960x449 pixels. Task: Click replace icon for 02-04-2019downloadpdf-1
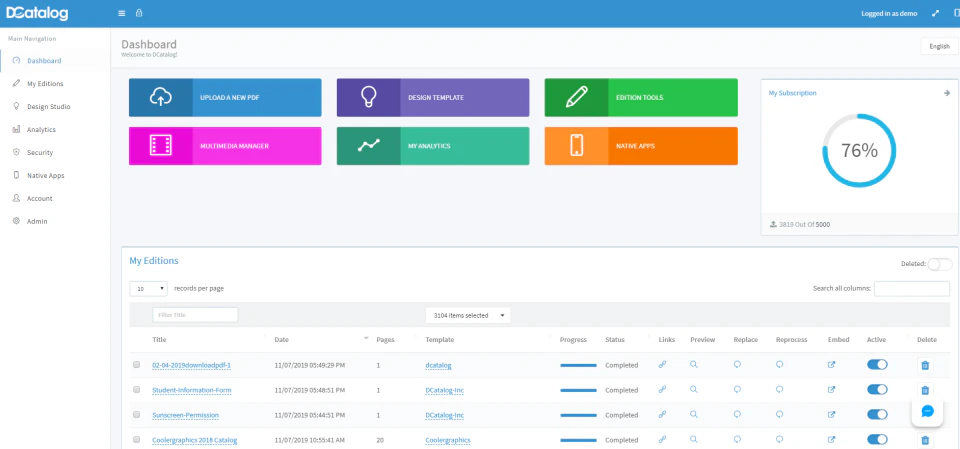pos(738,364)
